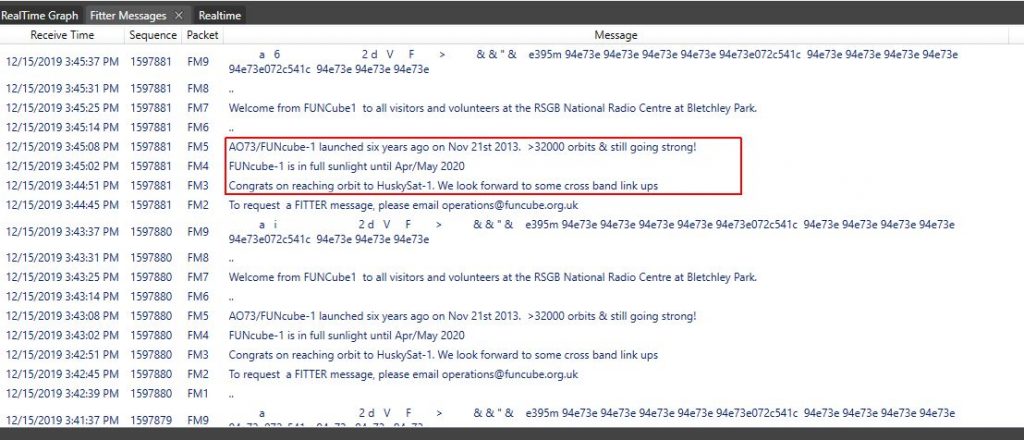Sort by Receive Time column header
1024x440 pixels.
[x=62, y=35]
